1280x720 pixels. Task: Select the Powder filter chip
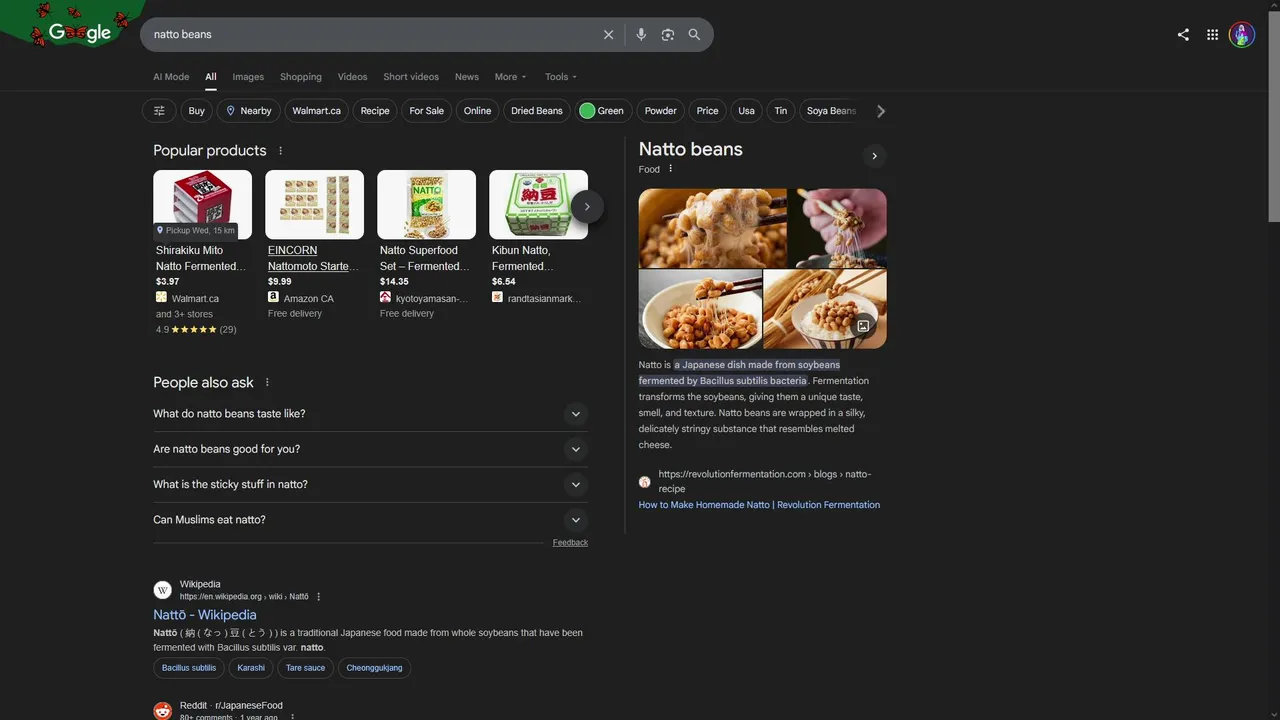660,111
